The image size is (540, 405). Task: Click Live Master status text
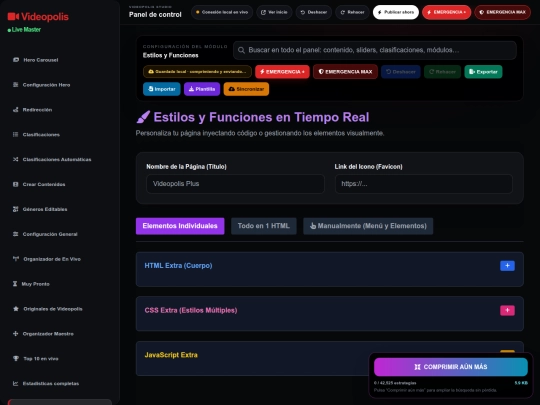pos(26,30)
